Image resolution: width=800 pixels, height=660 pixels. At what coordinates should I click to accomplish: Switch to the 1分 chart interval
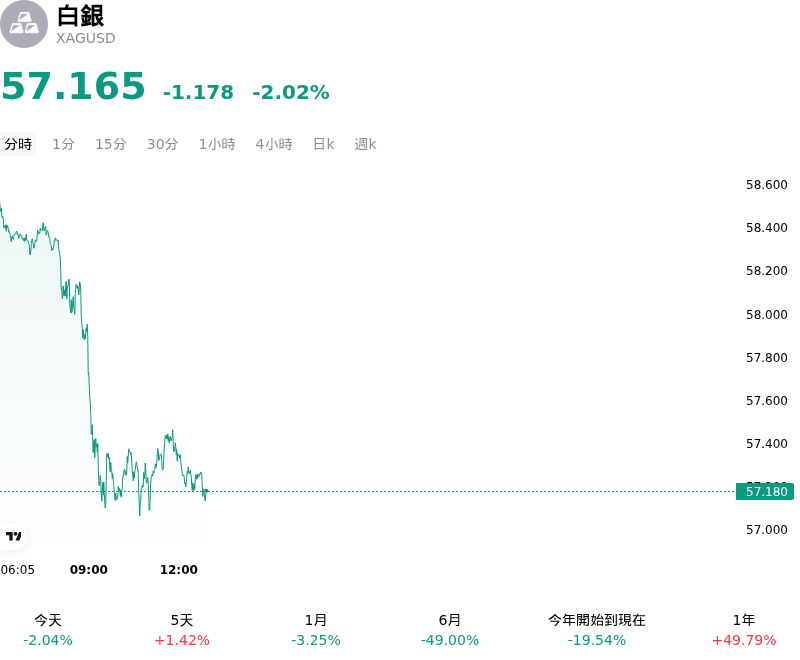pyautogui.click(x=63, y=144)
